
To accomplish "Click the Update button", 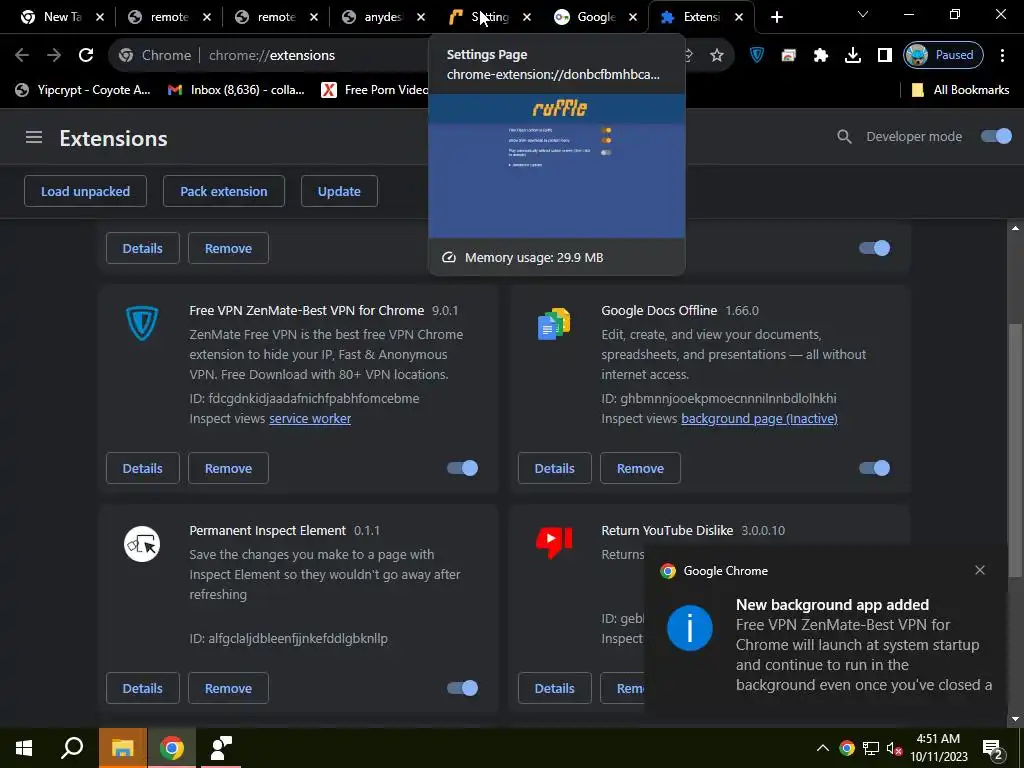I will pyautogui.click(x=339, y=191).
